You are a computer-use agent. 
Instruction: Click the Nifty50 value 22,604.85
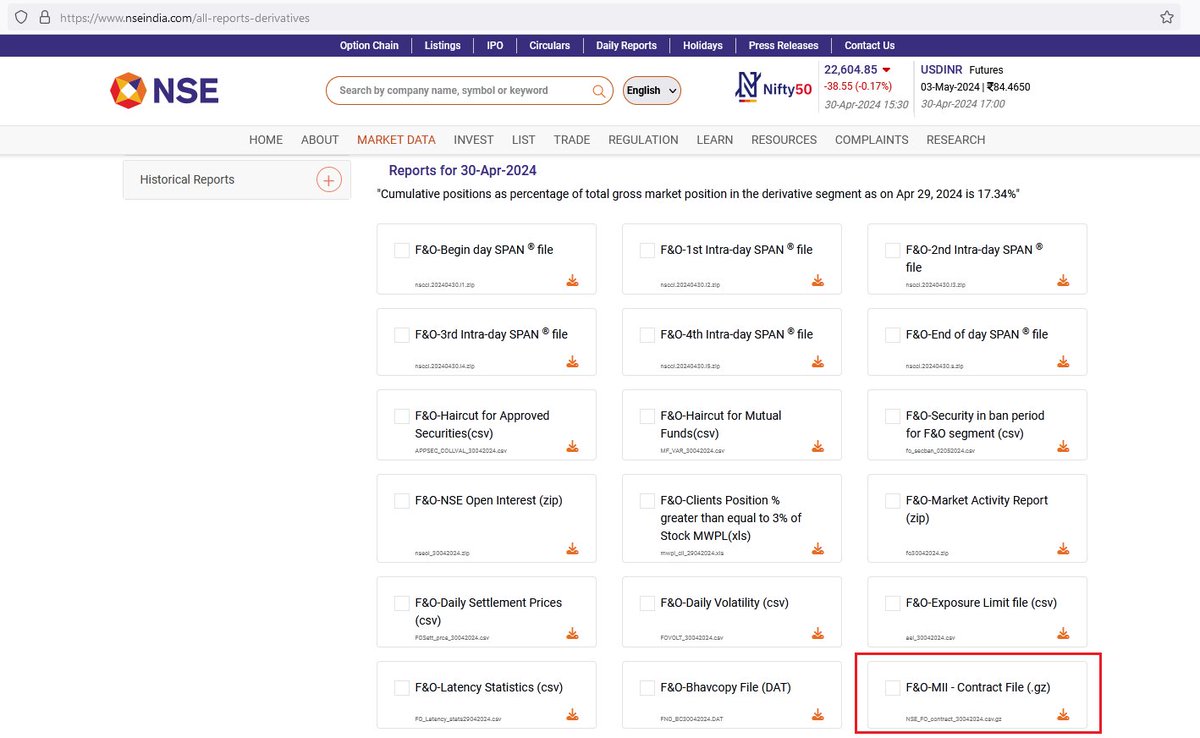pos(851,70)
